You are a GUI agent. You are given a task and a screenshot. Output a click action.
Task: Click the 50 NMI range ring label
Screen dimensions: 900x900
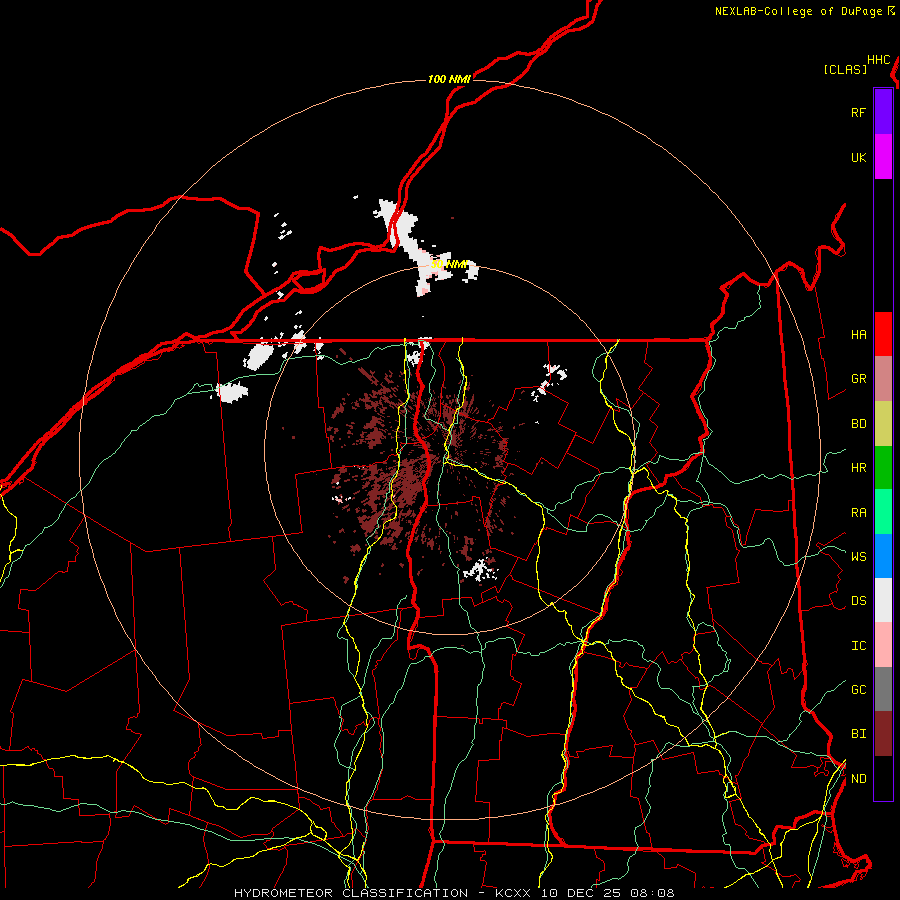pyautogui.click(x=449, y=264)
